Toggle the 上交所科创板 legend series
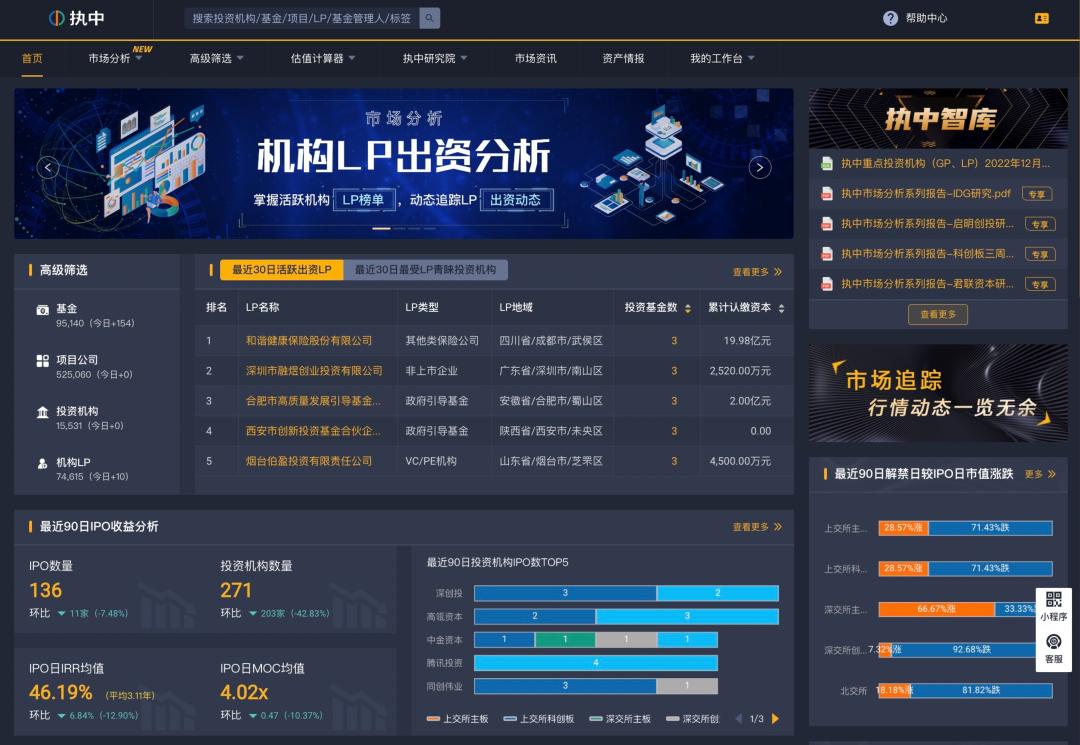The image size is (1080, 745). pyautogui.click(x=539, y=719)
